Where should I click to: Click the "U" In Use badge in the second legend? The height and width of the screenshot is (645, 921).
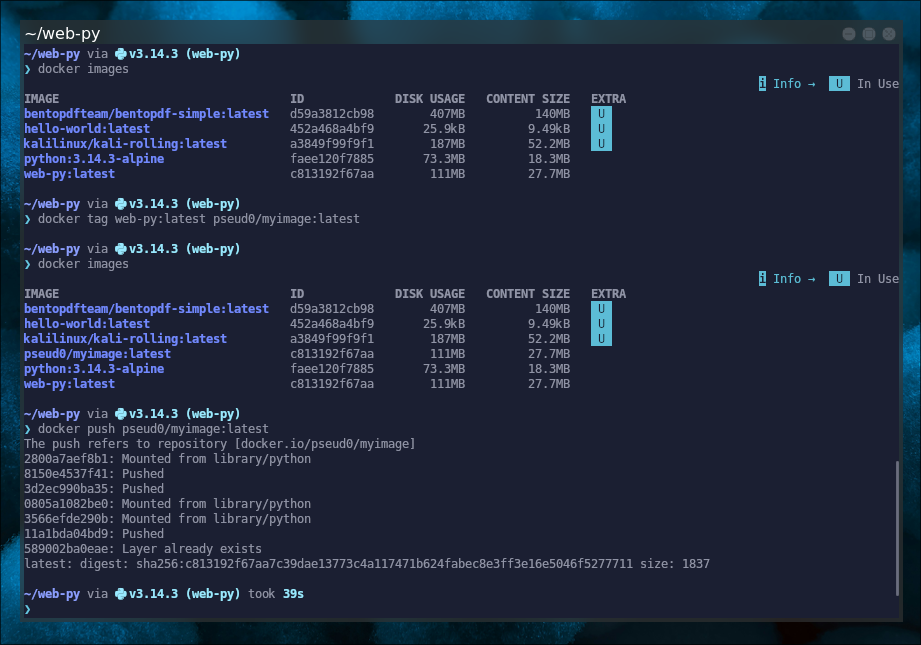839,279
